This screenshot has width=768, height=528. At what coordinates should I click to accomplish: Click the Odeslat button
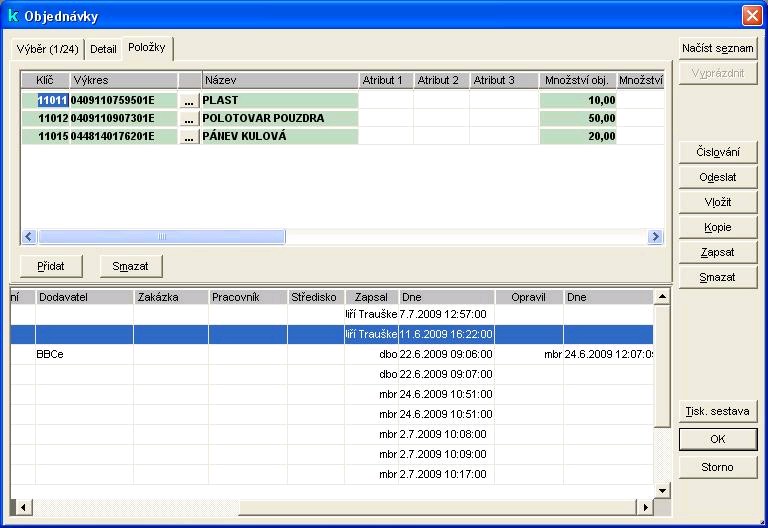(718, 177)
